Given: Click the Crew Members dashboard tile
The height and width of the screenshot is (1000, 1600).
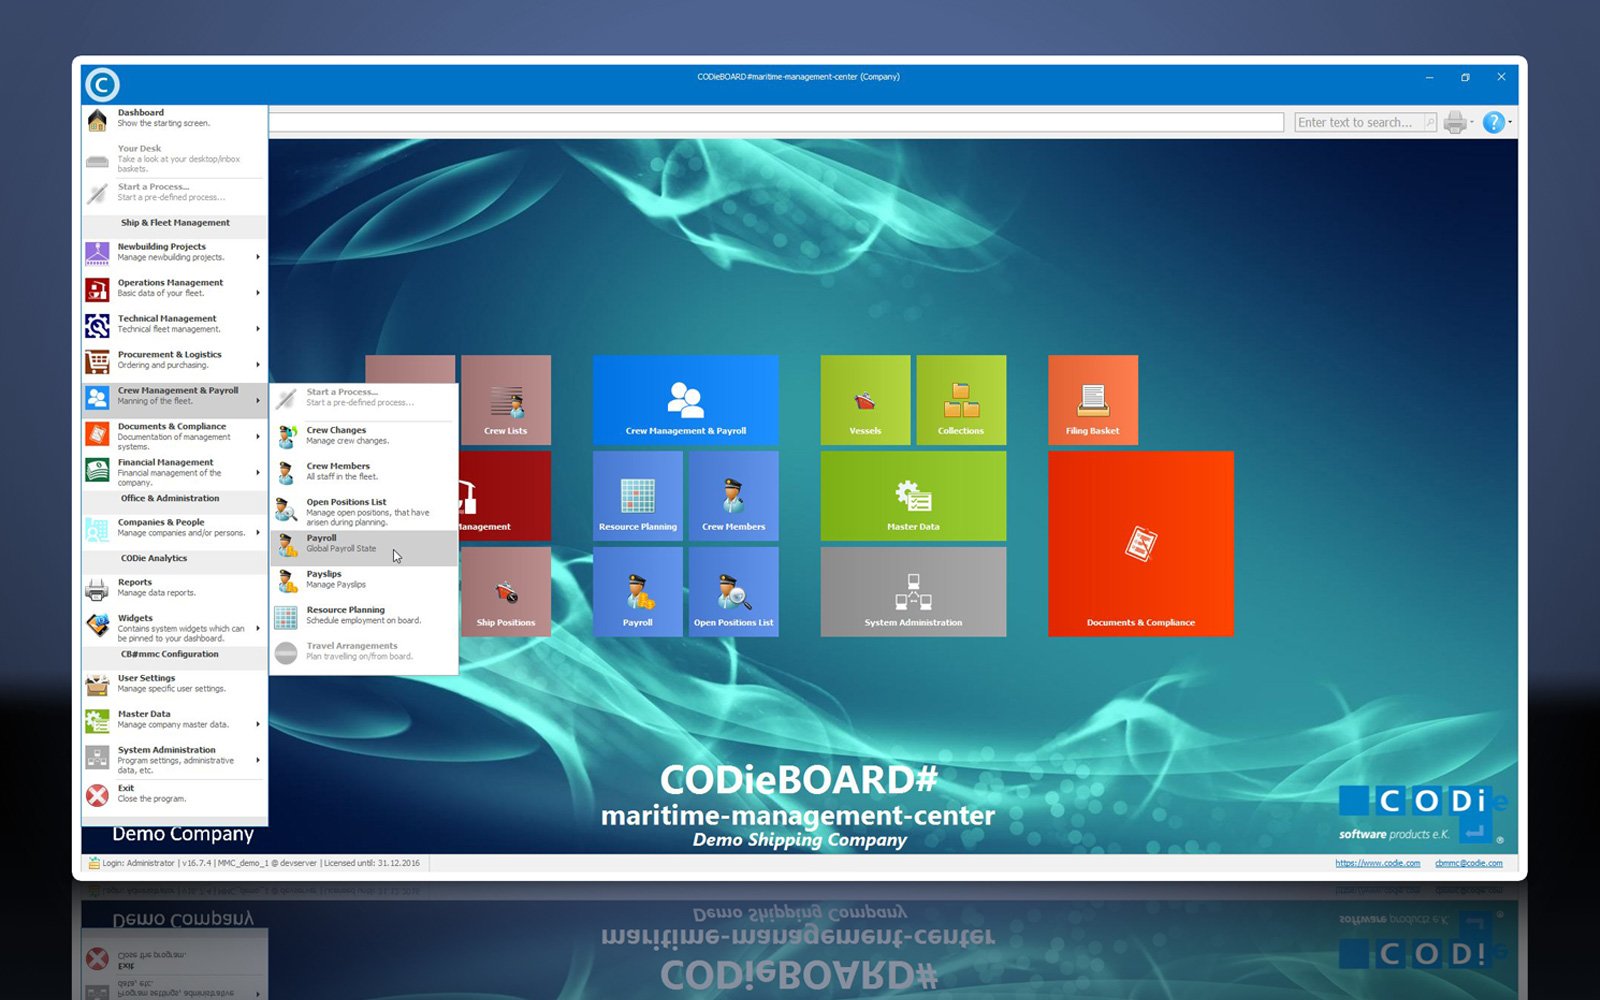Looking at the screenshot, I should tap(734, 496).
